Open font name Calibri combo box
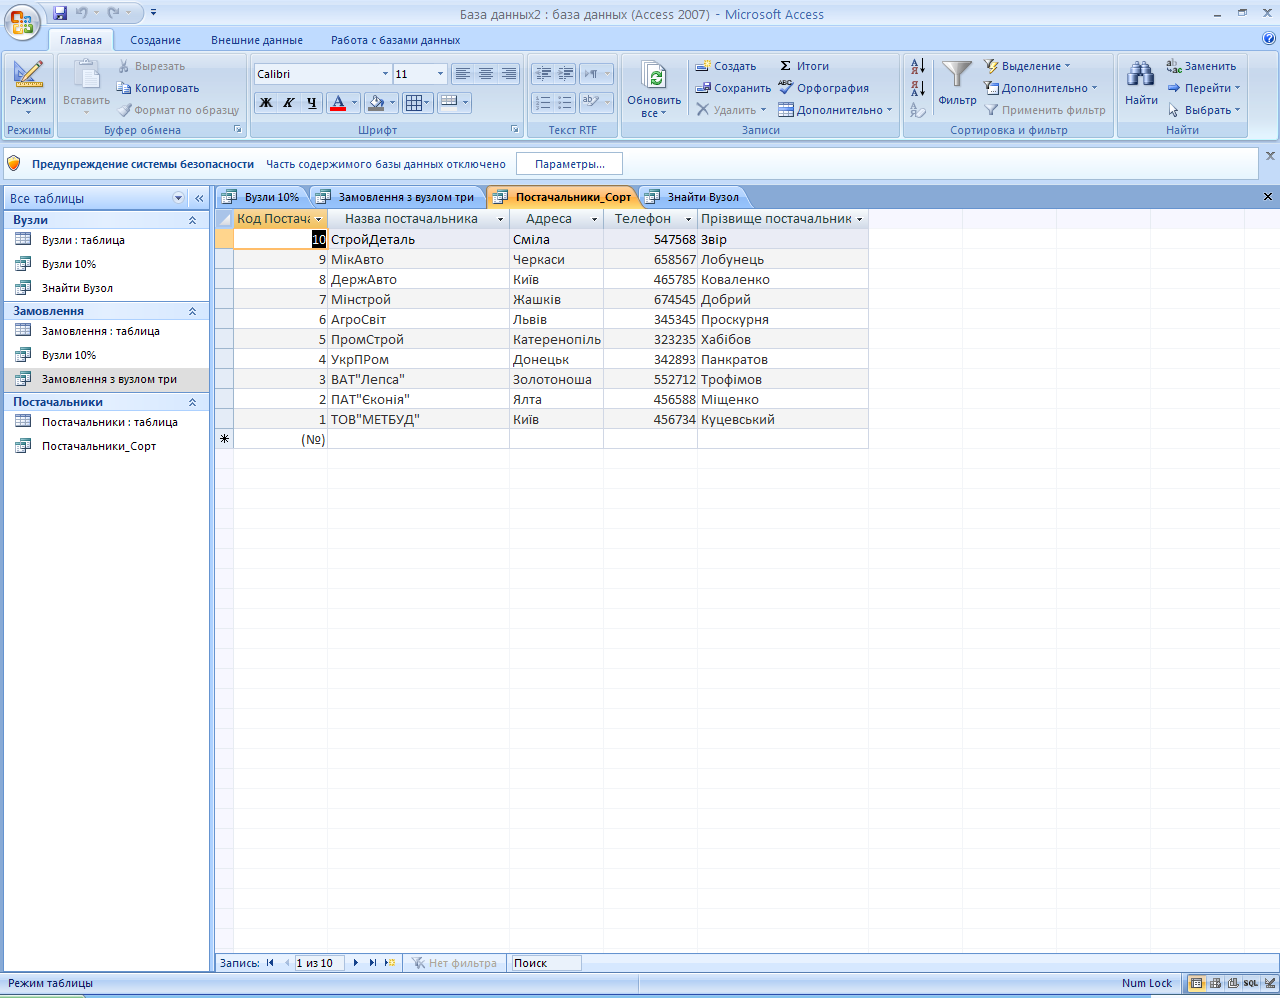The image size is (1280, 998). tap(323, 74)
